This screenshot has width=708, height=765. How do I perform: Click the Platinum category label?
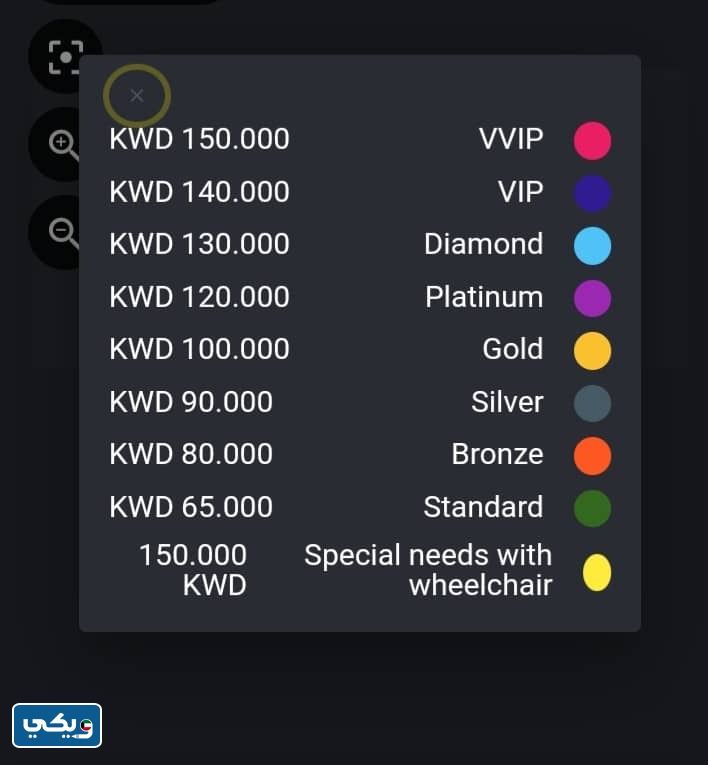(484, 297)
